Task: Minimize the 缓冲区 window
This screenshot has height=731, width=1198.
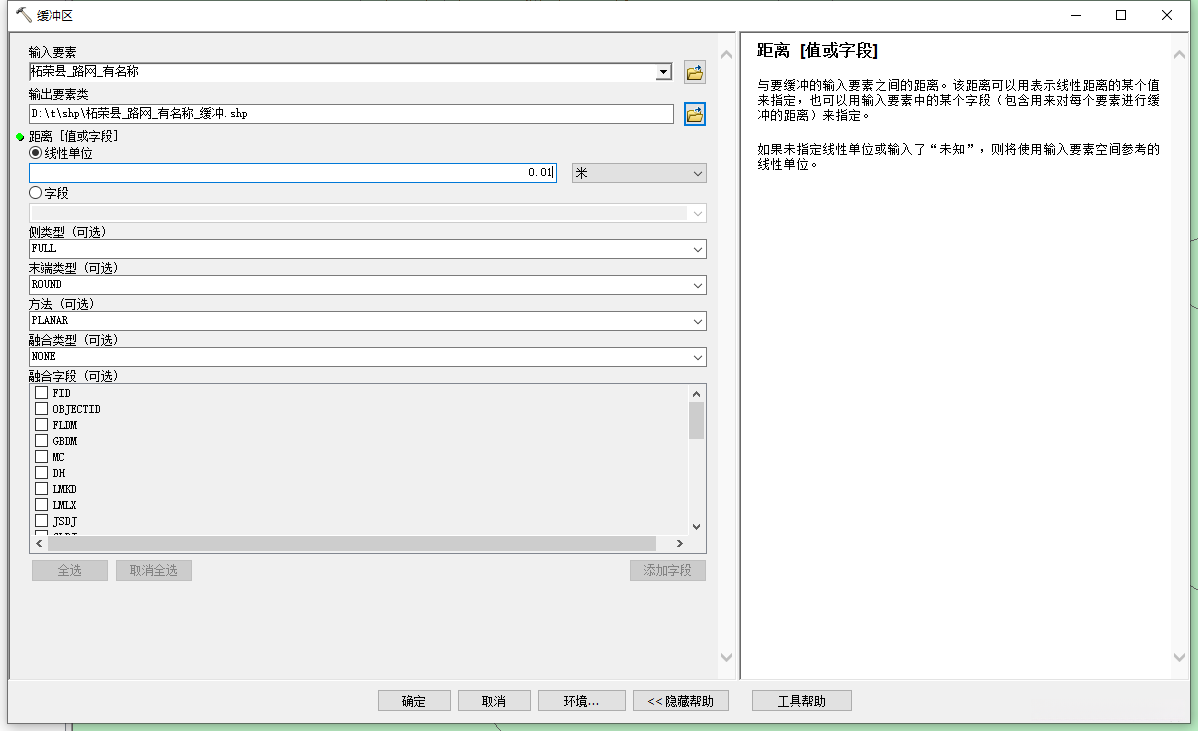Action: [1076, 15]
